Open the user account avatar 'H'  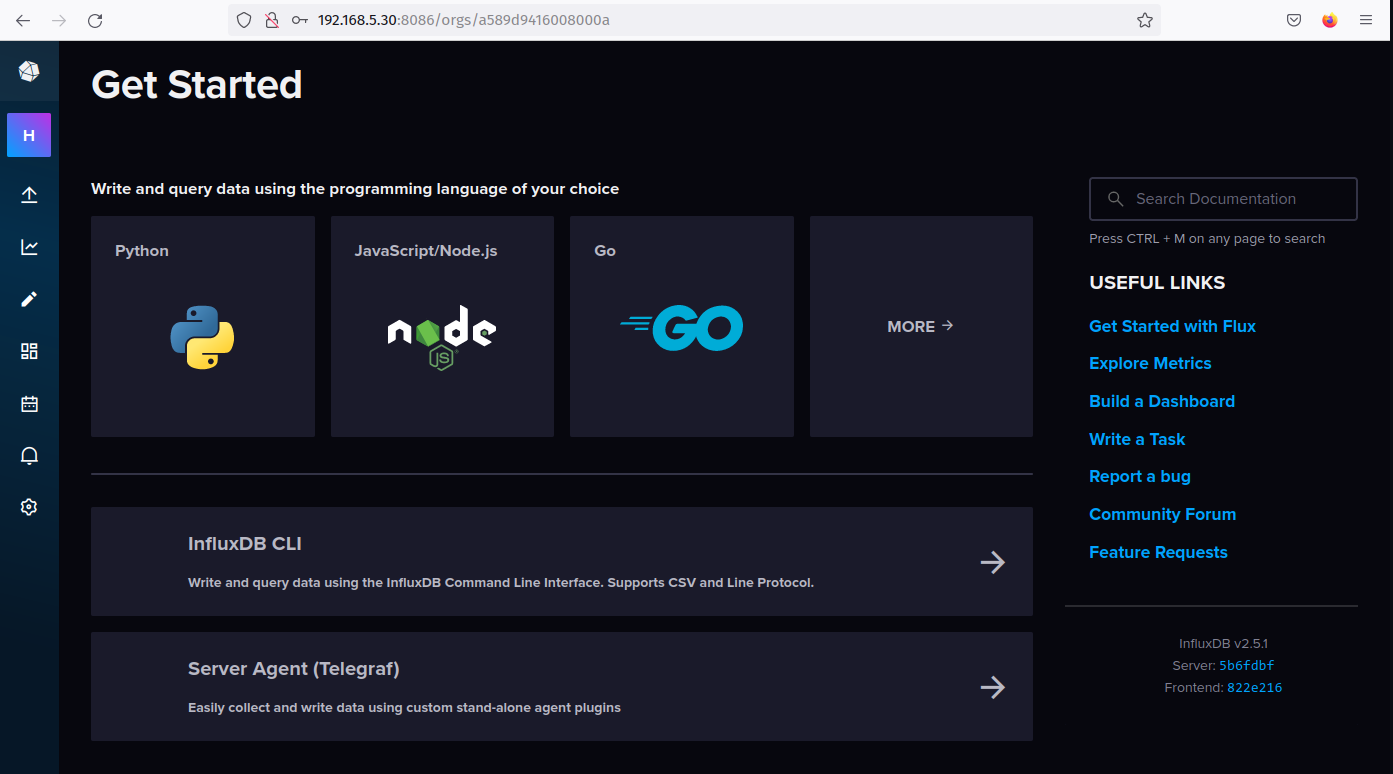pyautogui.click(x=29, y=135)
